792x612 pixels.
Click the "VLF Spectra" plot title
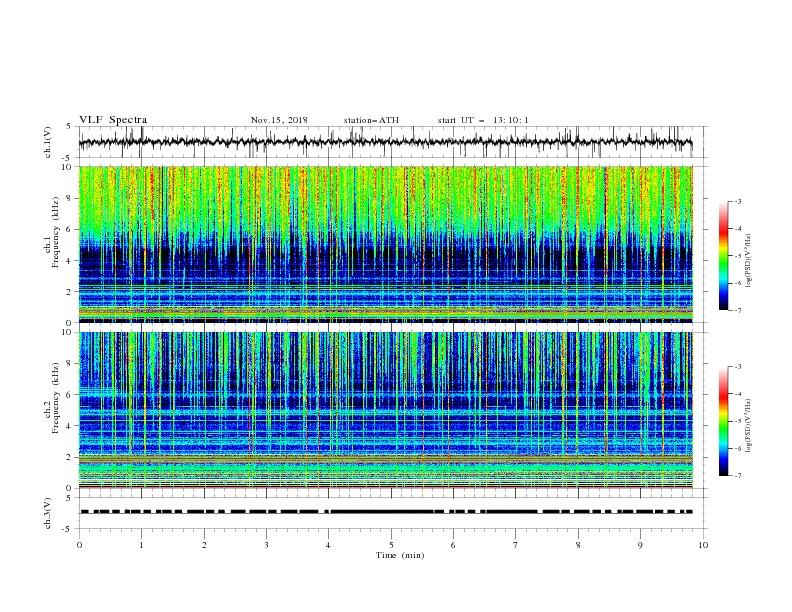pos(113,120)
